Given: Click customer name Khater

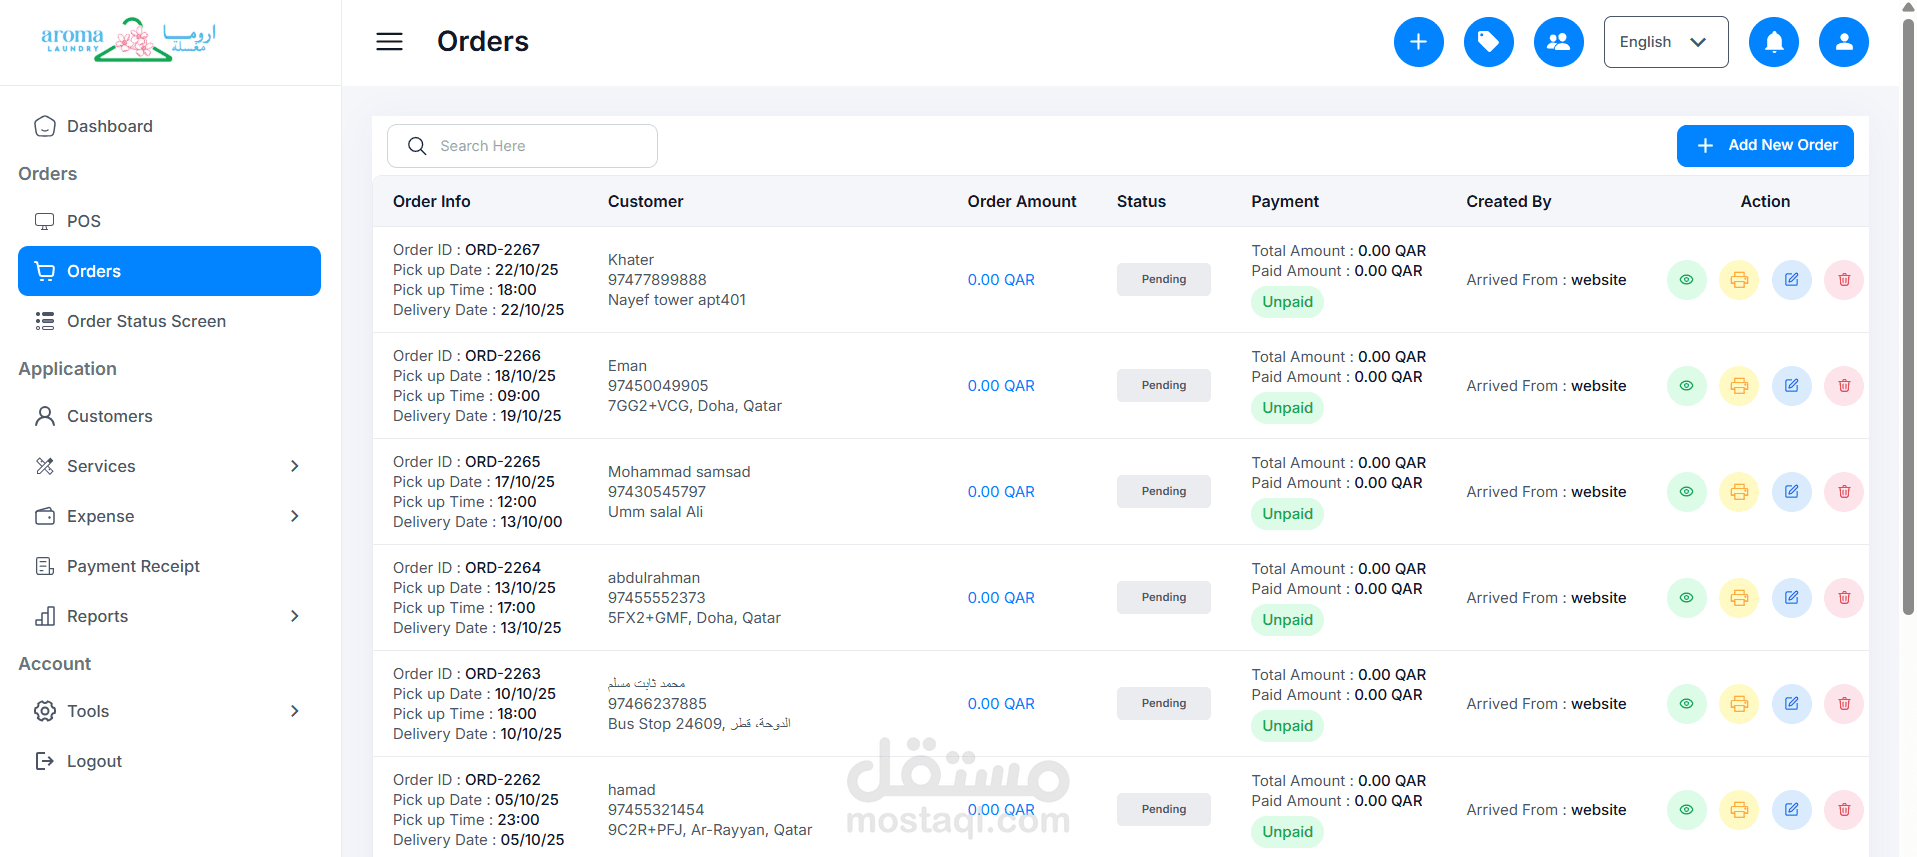Looking at the screenshot, I should [631, 260].
